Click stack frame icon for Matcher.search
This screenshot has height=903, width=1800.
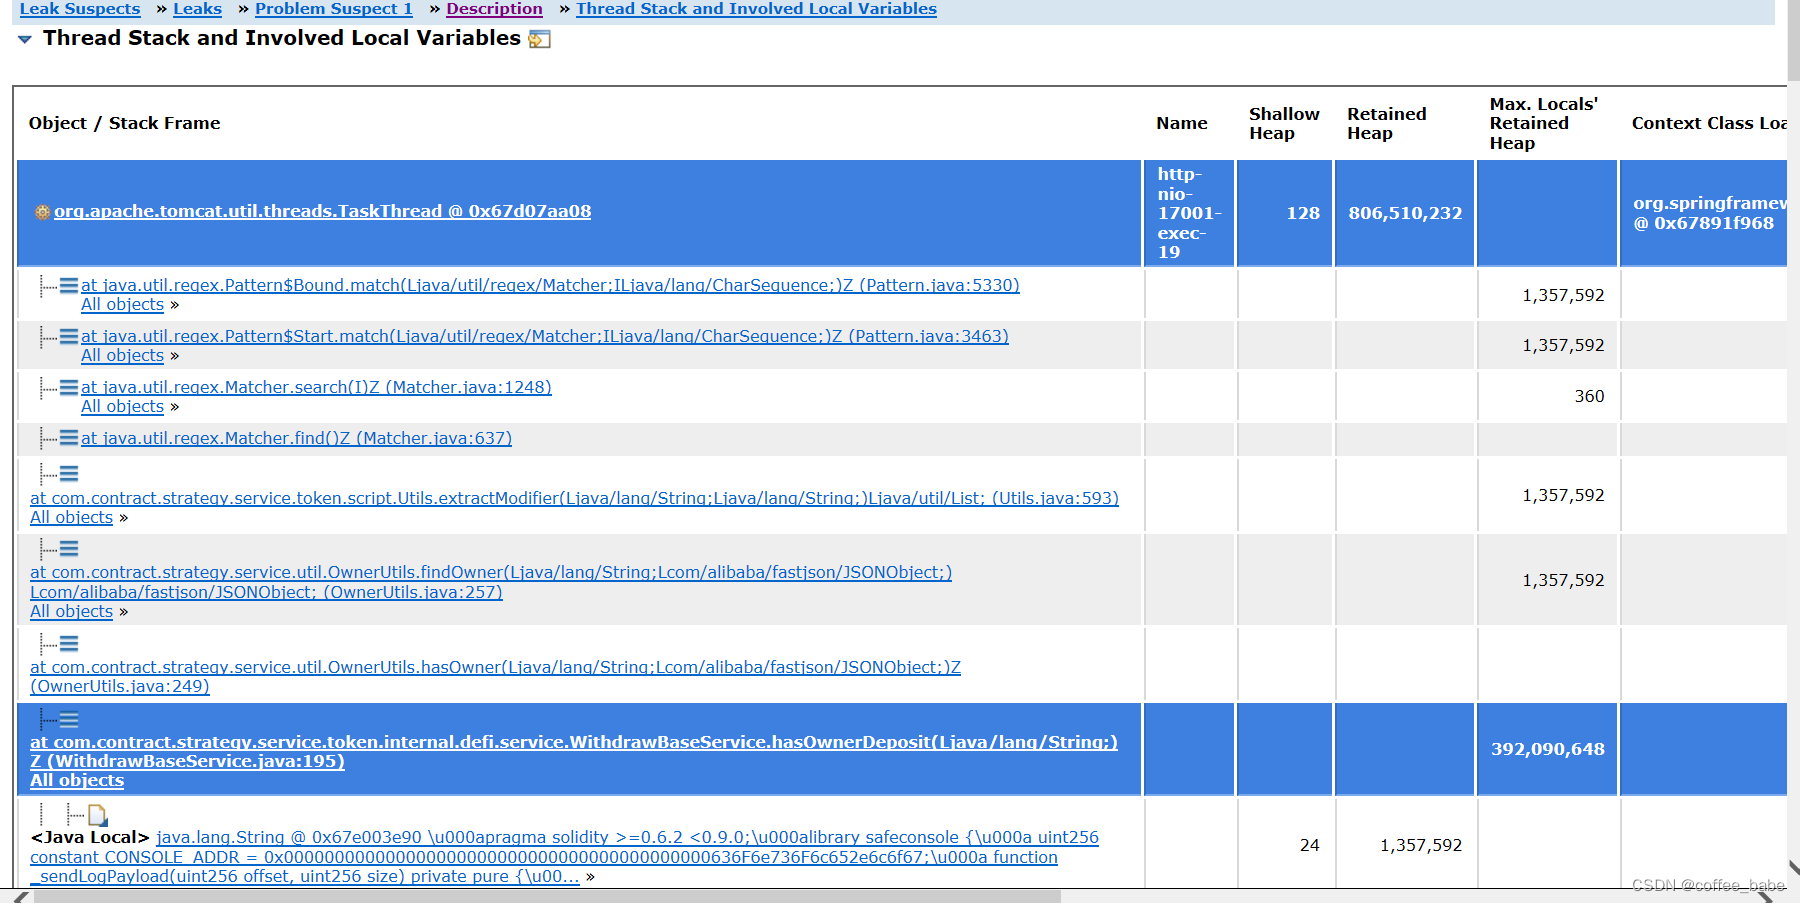[68, 387]
